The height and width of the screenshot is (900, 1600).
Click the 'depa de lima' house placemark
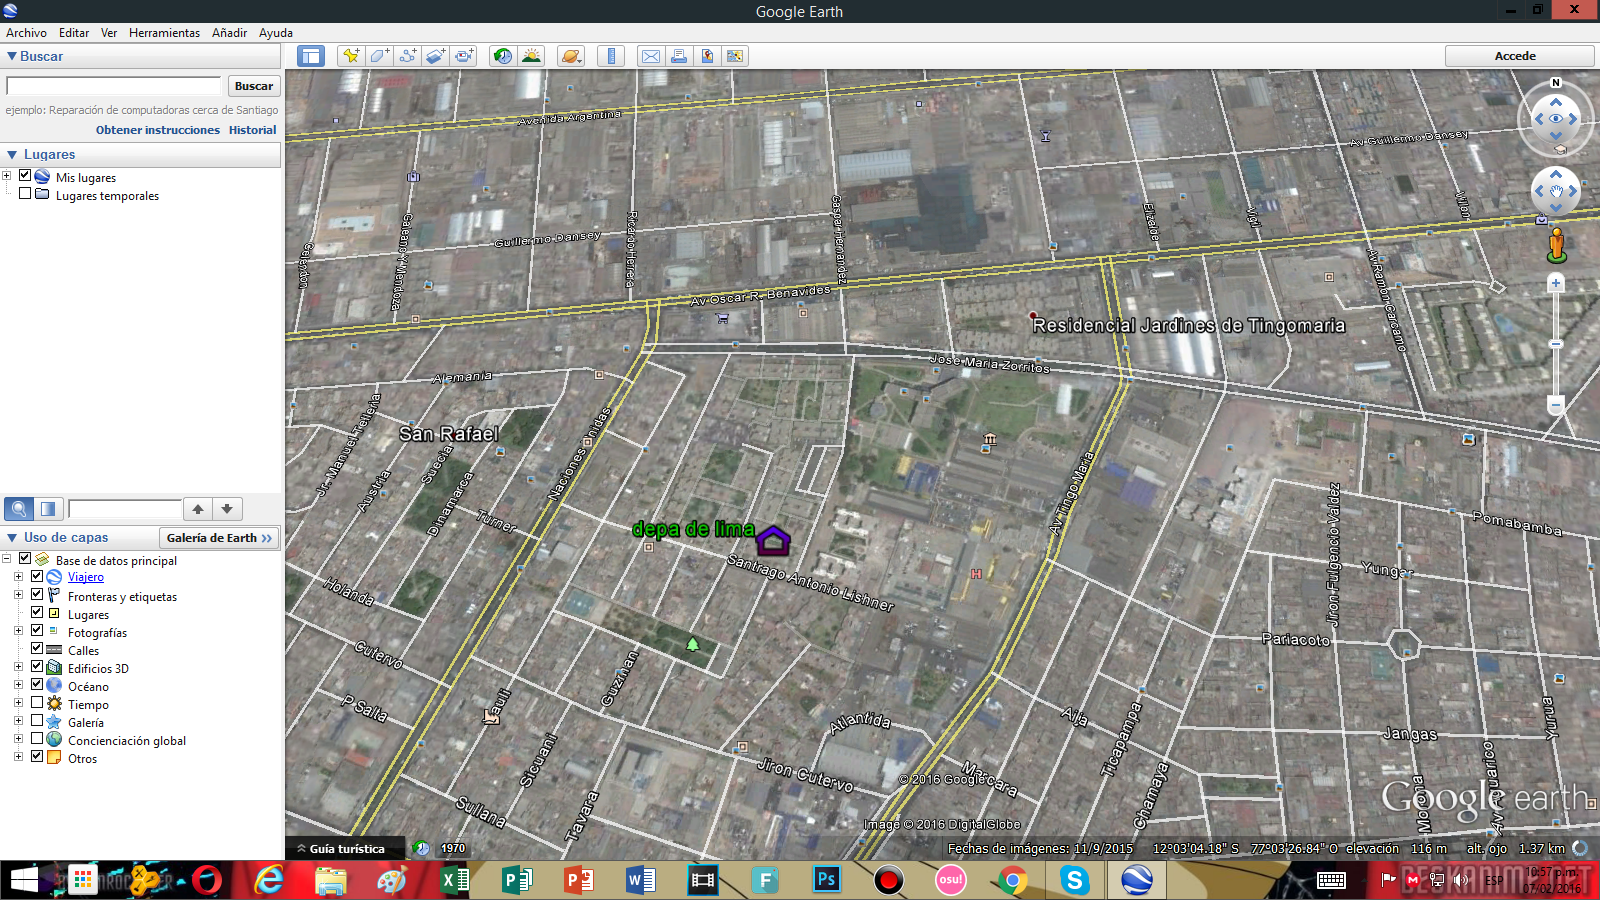tap(773, 540)
